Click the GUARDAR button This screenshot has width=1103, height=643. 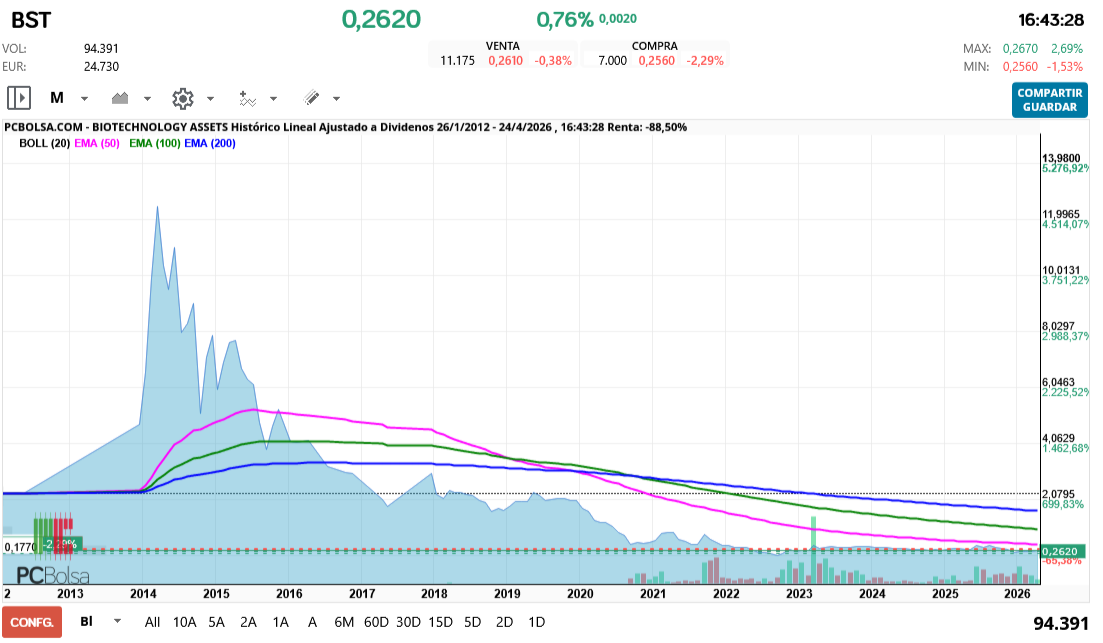pyautogui.click(x=1049, y=107)
